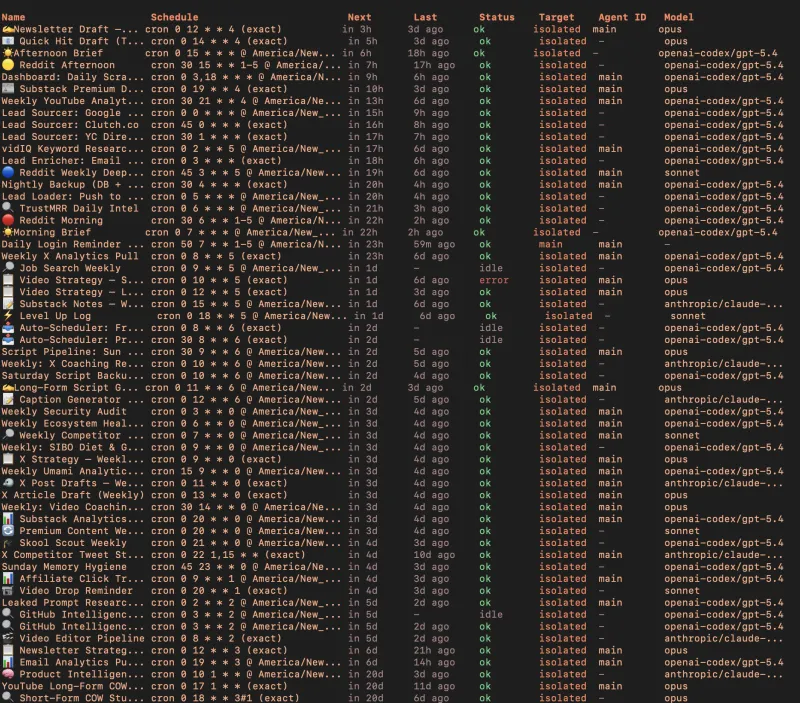800x703 pixels.
Task: Click the brain icon beside Product Intelligence
Action: pos(9,675)
